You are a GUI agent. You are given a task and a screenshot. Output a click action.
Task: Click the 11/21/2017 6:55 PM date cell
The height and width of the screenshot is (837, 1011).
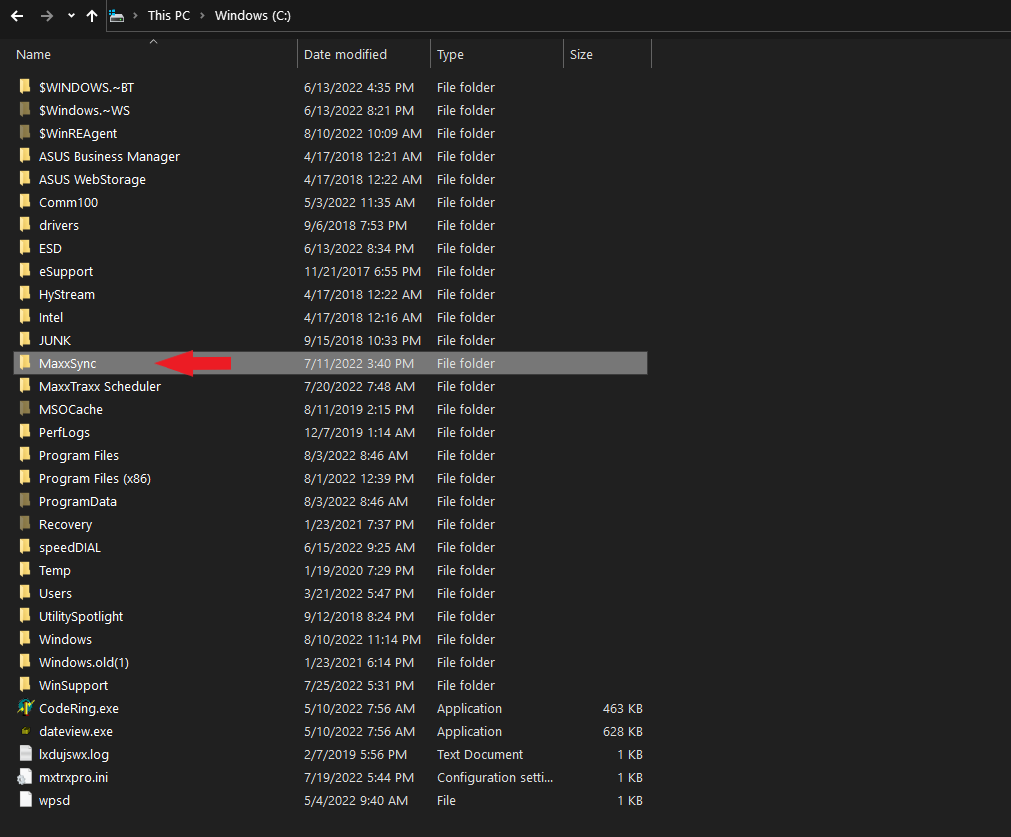pos(362,271)
